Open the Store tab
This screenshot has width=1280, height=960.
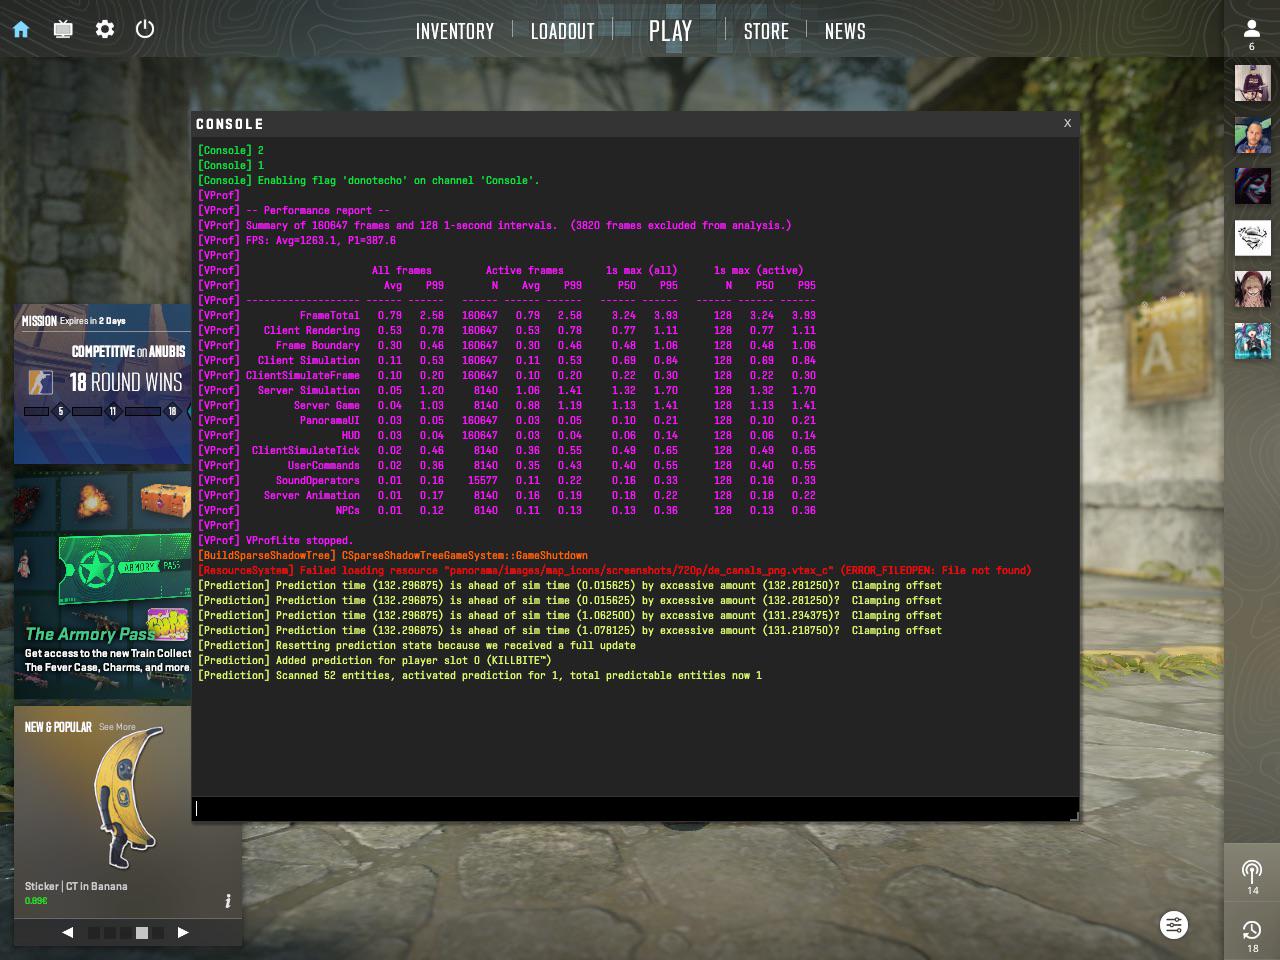[x=766, y=32]
